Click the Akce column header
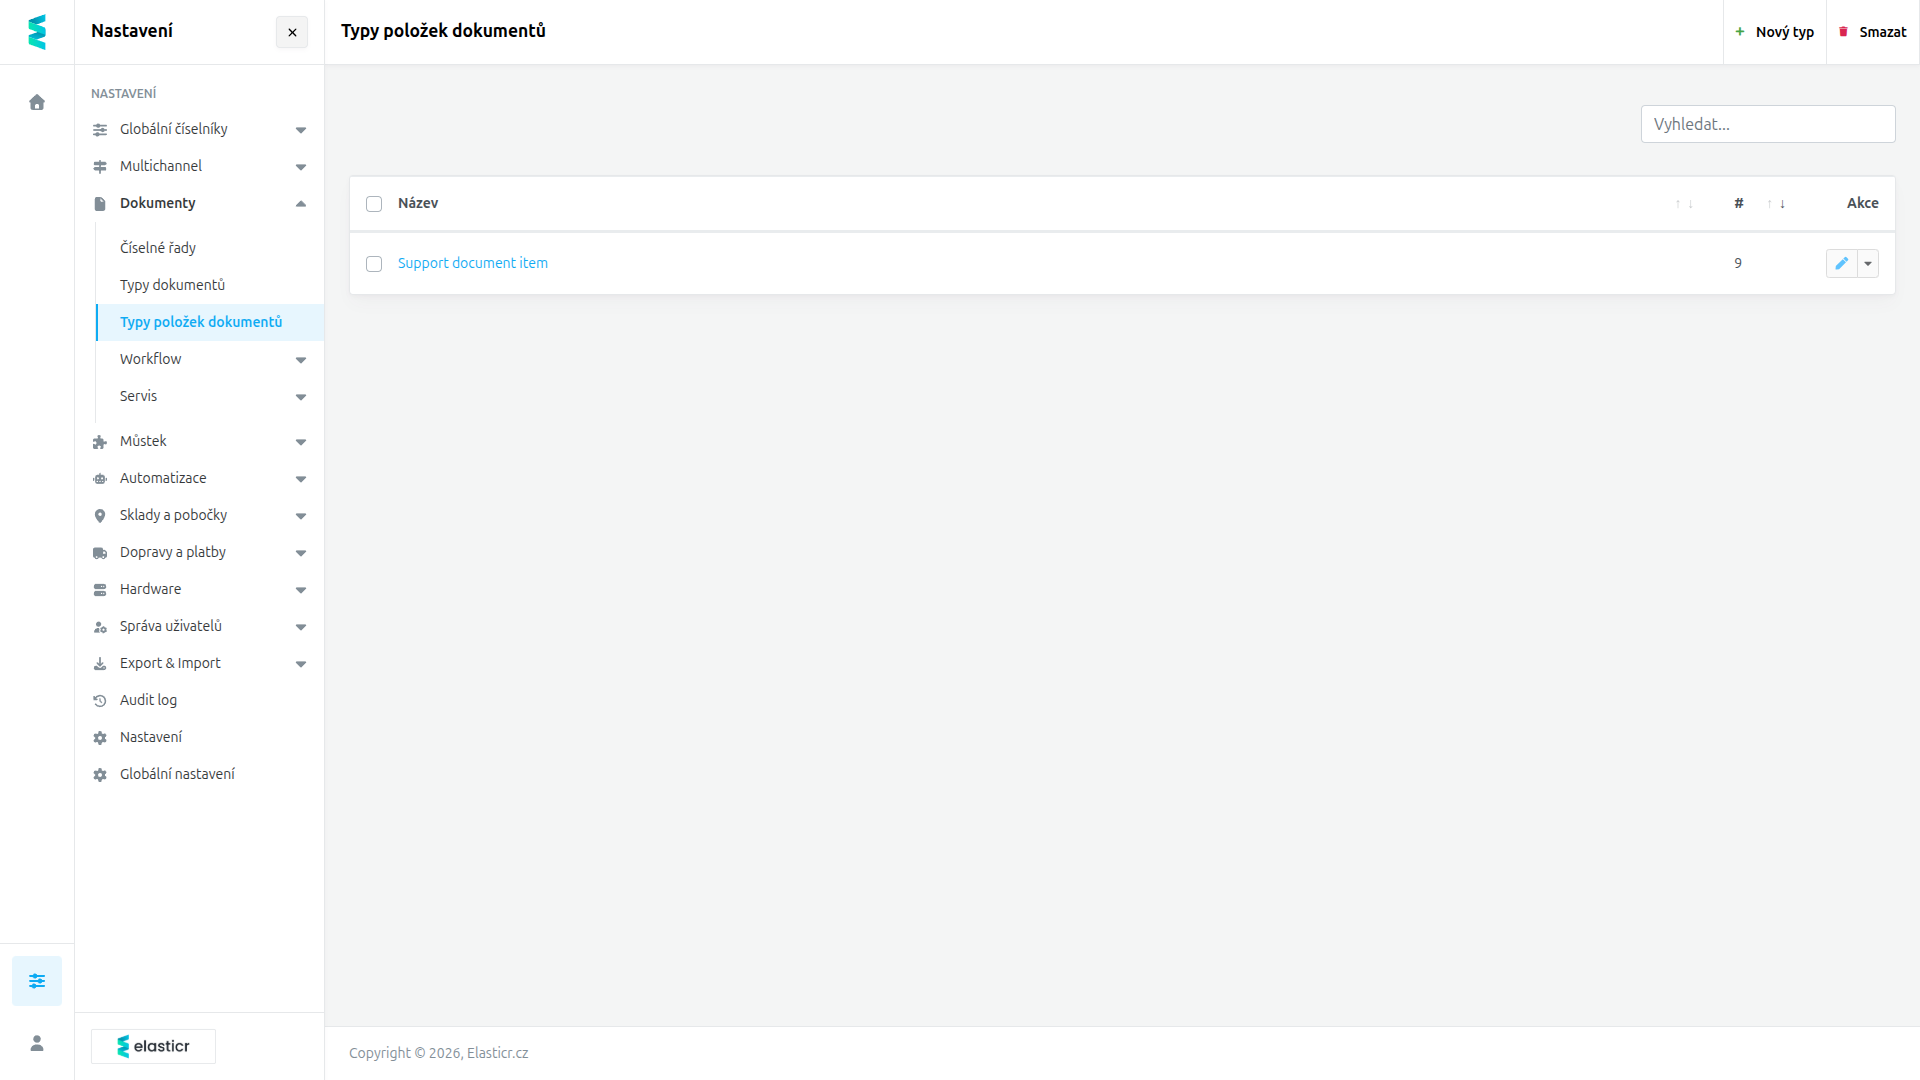 [x=1862, y=203]
